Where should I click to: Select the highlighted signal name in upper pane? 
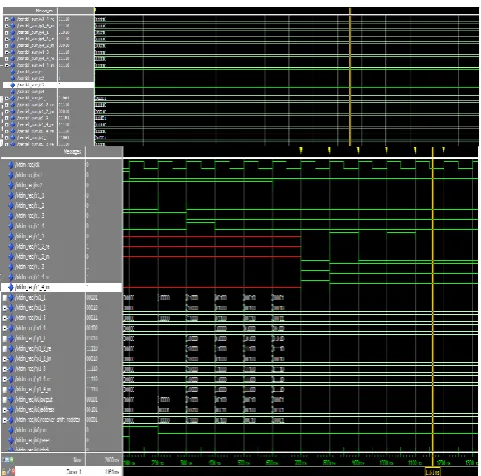click(x=30, y=85)
